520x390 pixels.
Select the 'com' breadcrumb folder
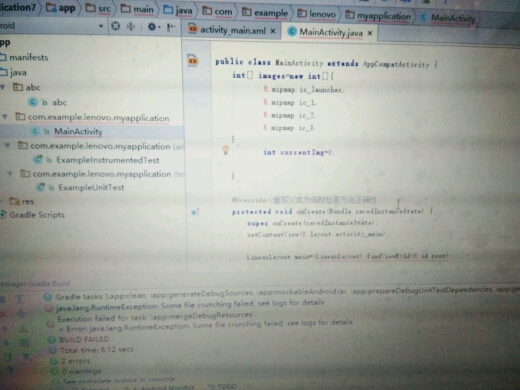tap(217, 11)
